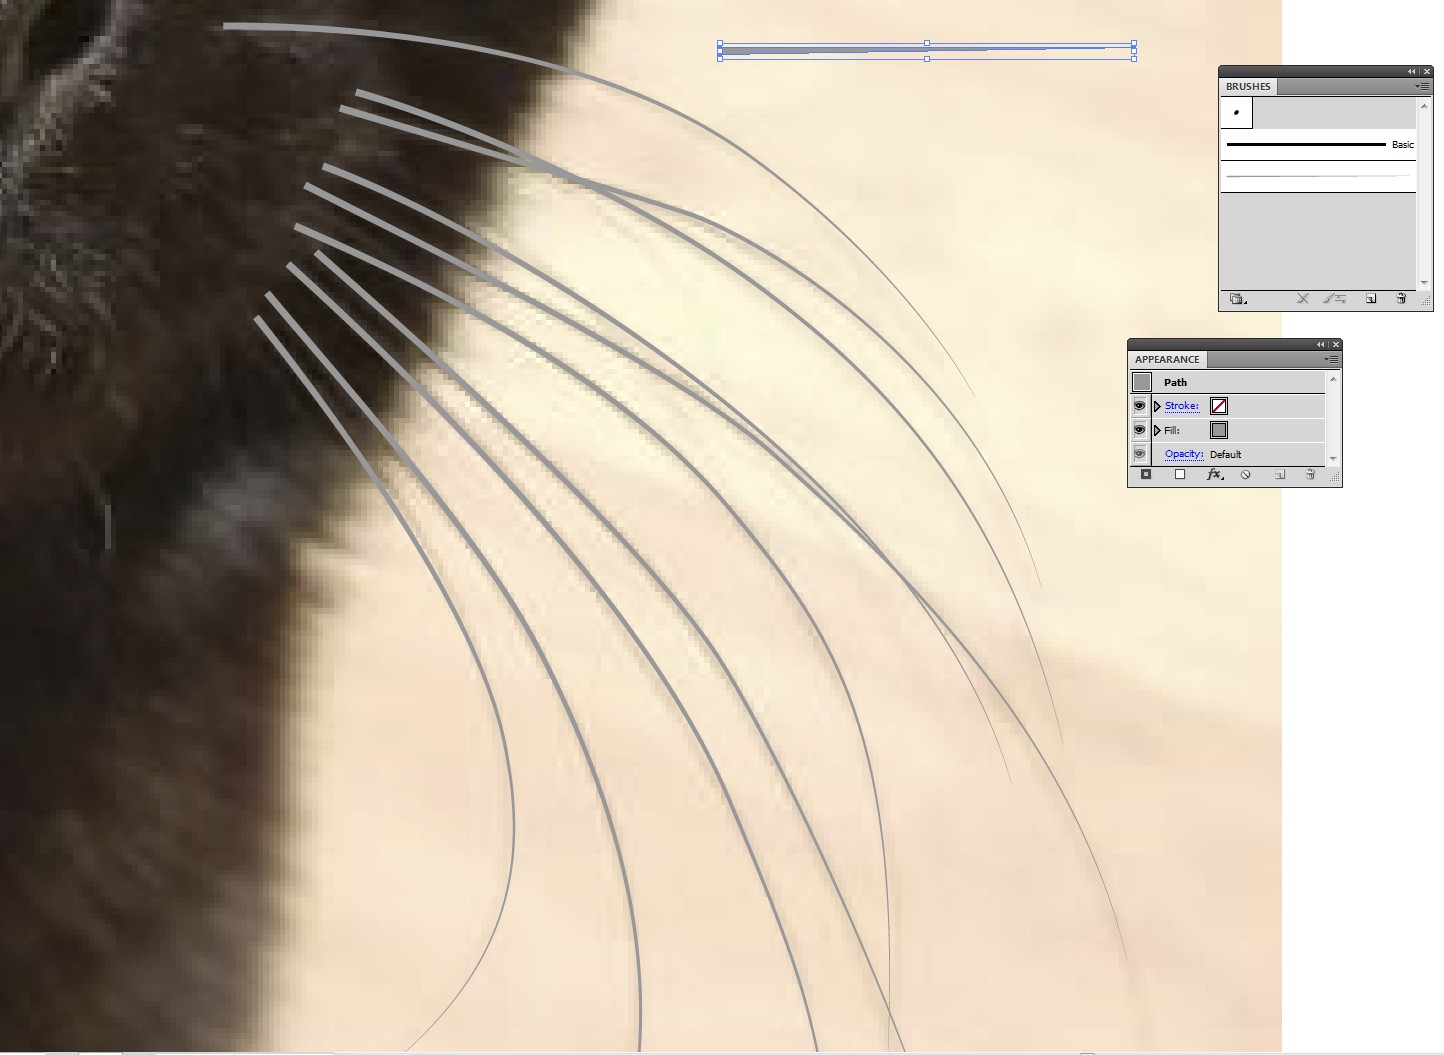Select the Appearance panel tab
This screenshot has height=1055, width=1444.
click(1165, 359)
